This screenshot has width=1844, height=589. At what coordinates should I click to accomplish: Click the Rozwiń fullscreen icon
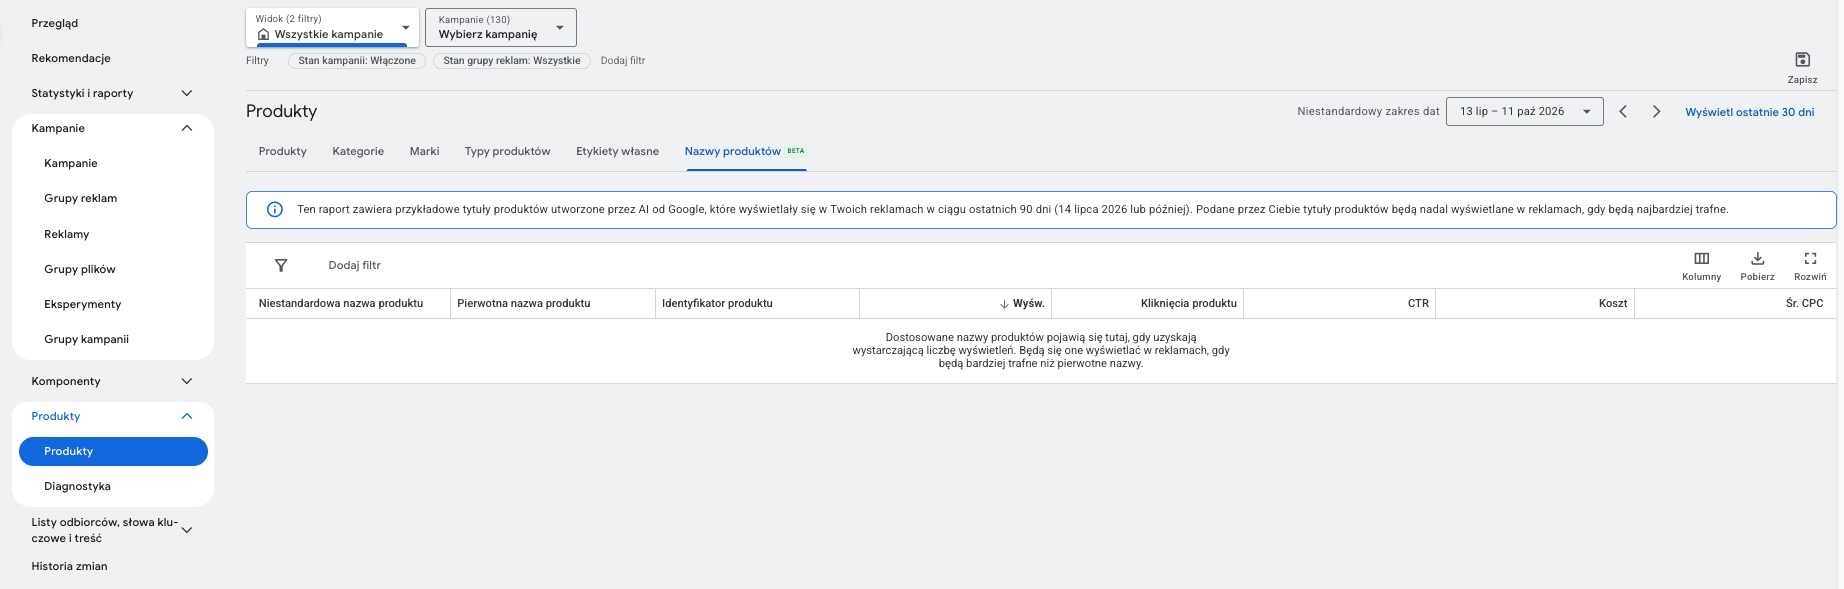(x=1810, y=258)
